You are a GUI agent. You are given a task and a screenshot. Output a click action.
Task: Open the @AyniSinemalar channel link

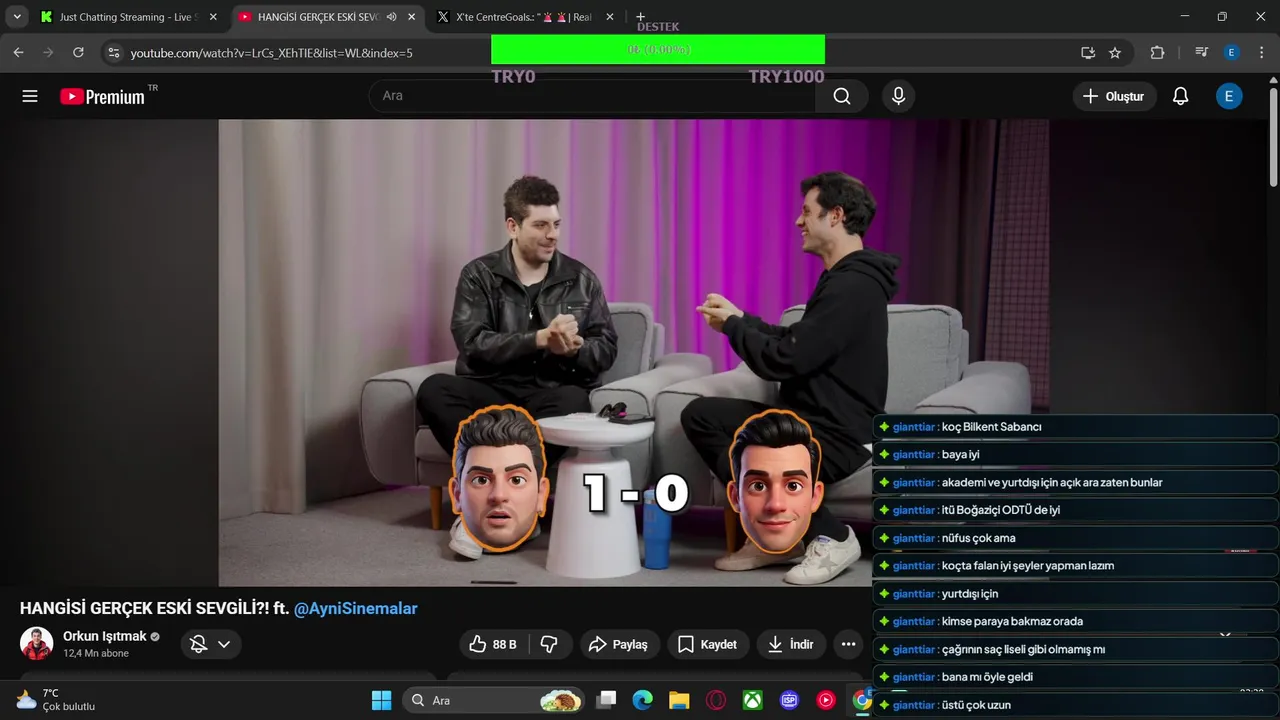(355, 608)
